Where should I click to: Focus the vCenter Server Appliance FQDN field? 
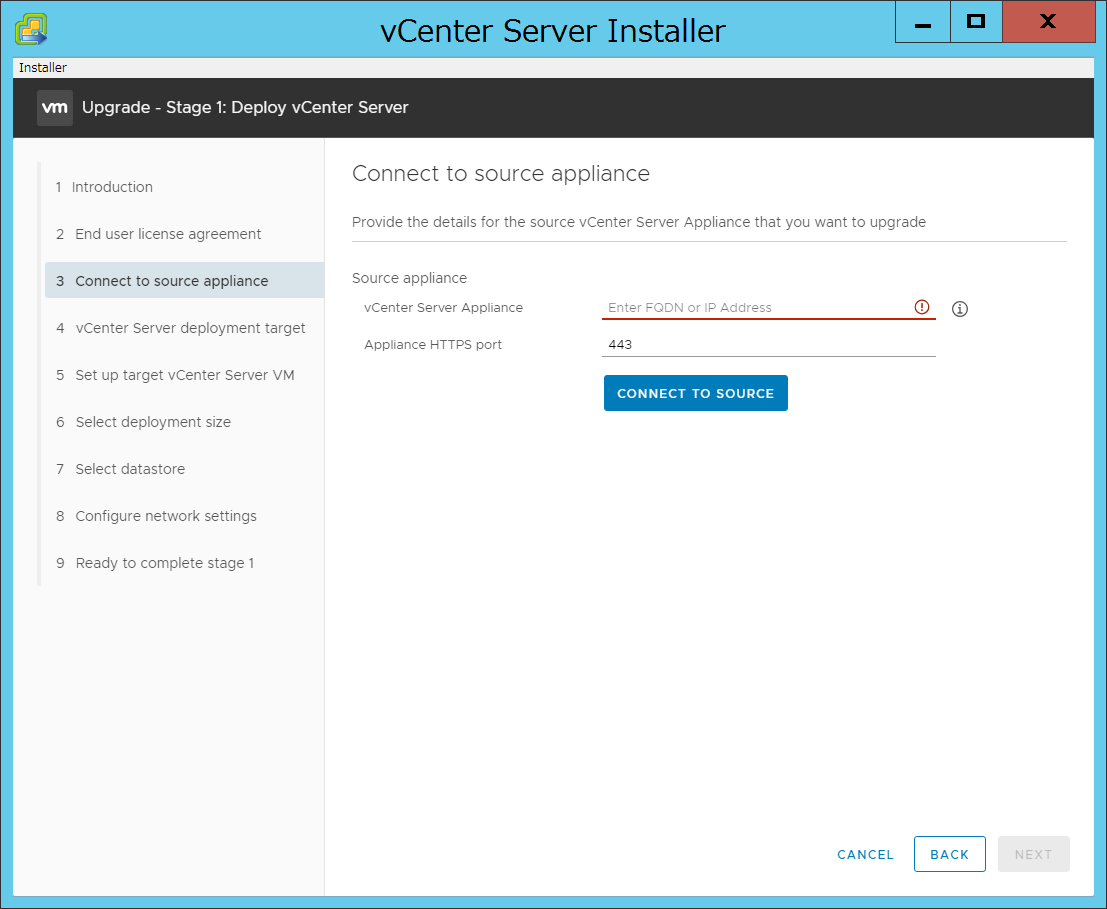pos(768,308)
